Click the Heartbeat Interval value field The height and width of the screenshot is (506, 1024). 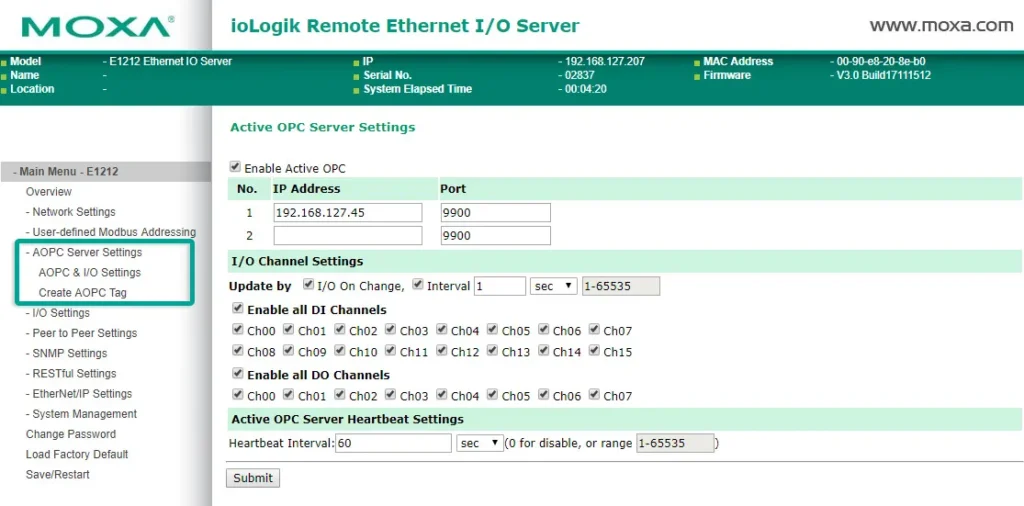(394, 443)
